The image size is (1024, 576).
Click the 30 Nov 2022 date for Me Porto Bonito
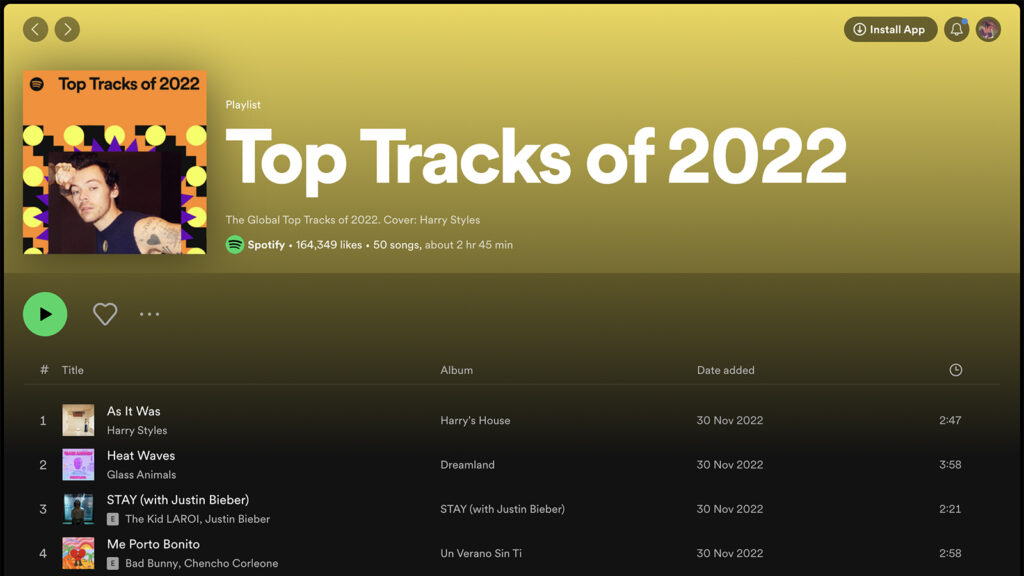(x=729, y=554)
